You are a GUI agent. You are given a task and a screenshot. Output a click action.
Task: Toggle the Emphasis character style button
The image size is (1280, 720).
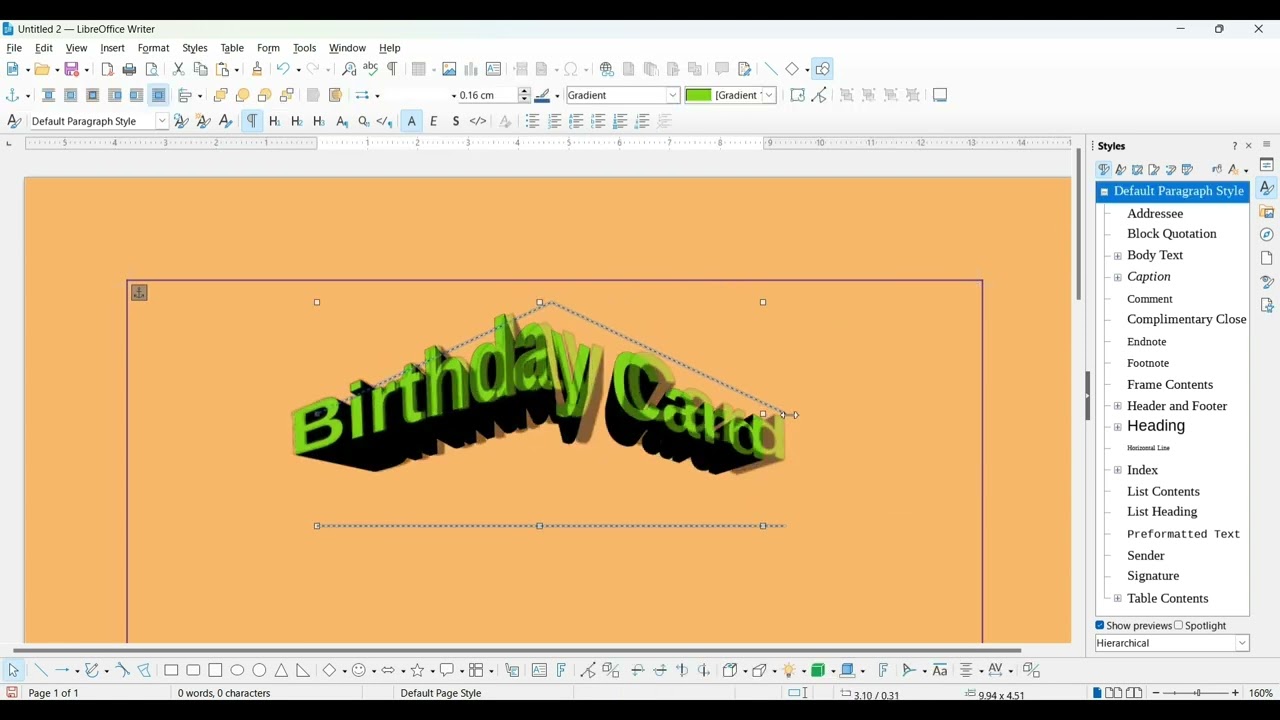coord(434,121)
